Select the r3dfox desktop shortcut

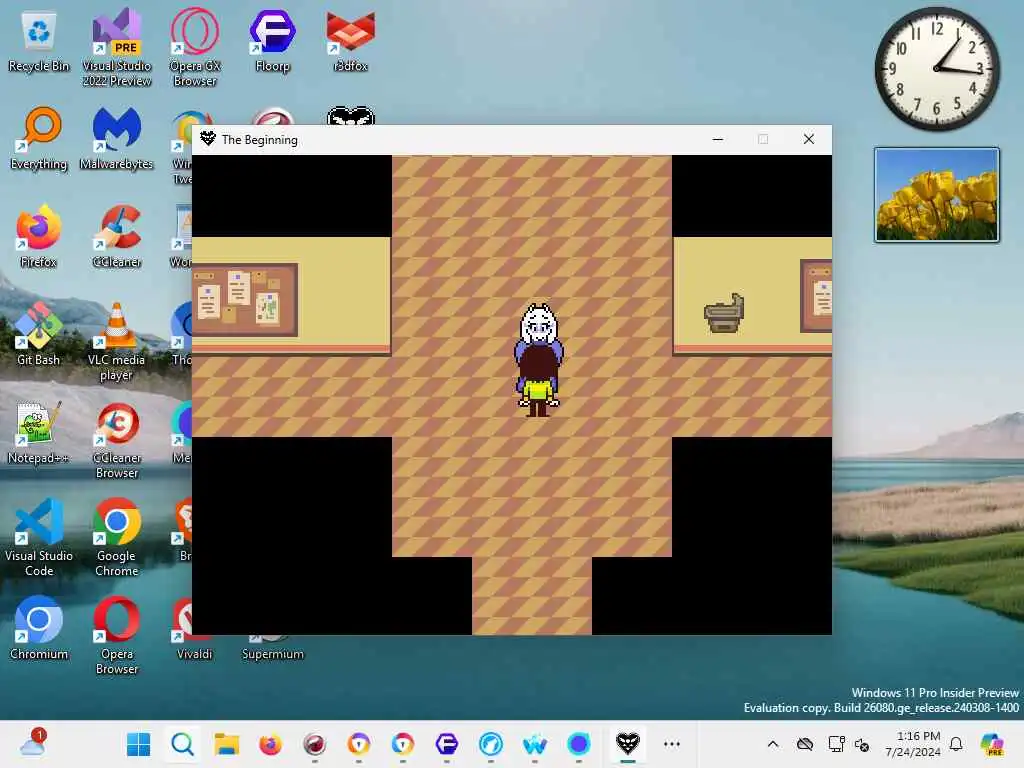point(351,40)
